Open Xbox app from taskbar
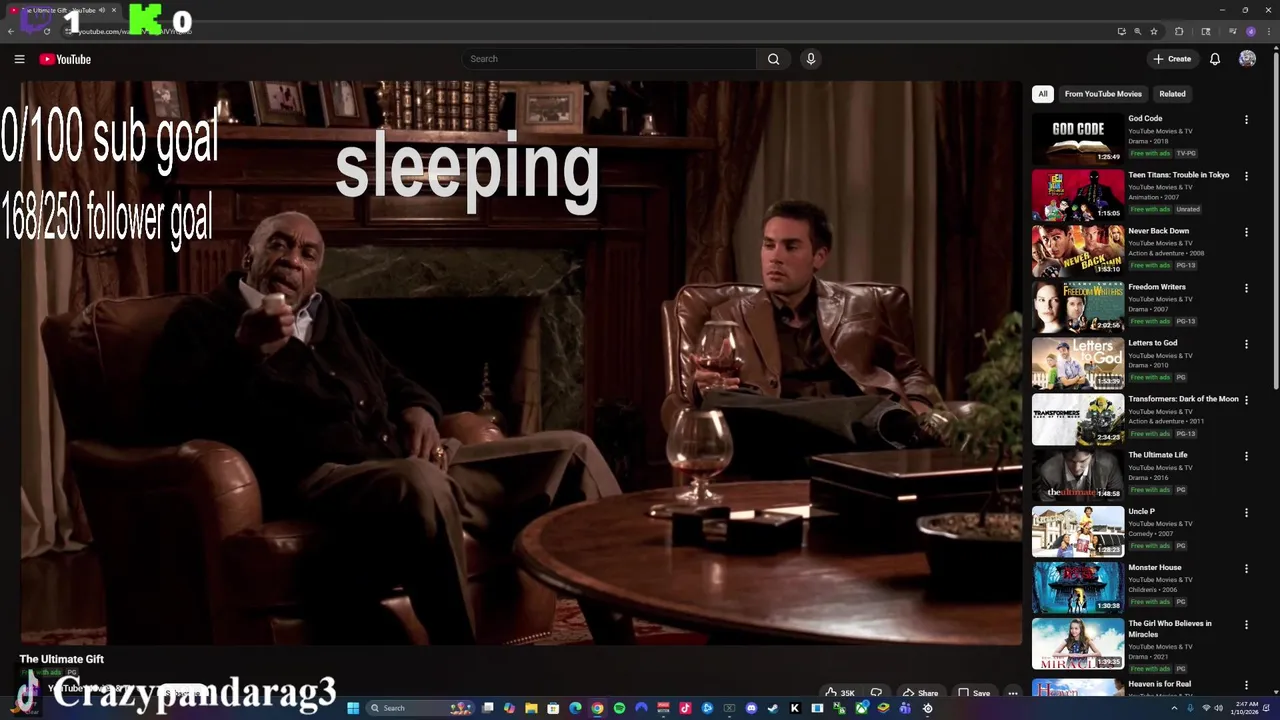Screen dimensions: 1280x720 [862, 708]
